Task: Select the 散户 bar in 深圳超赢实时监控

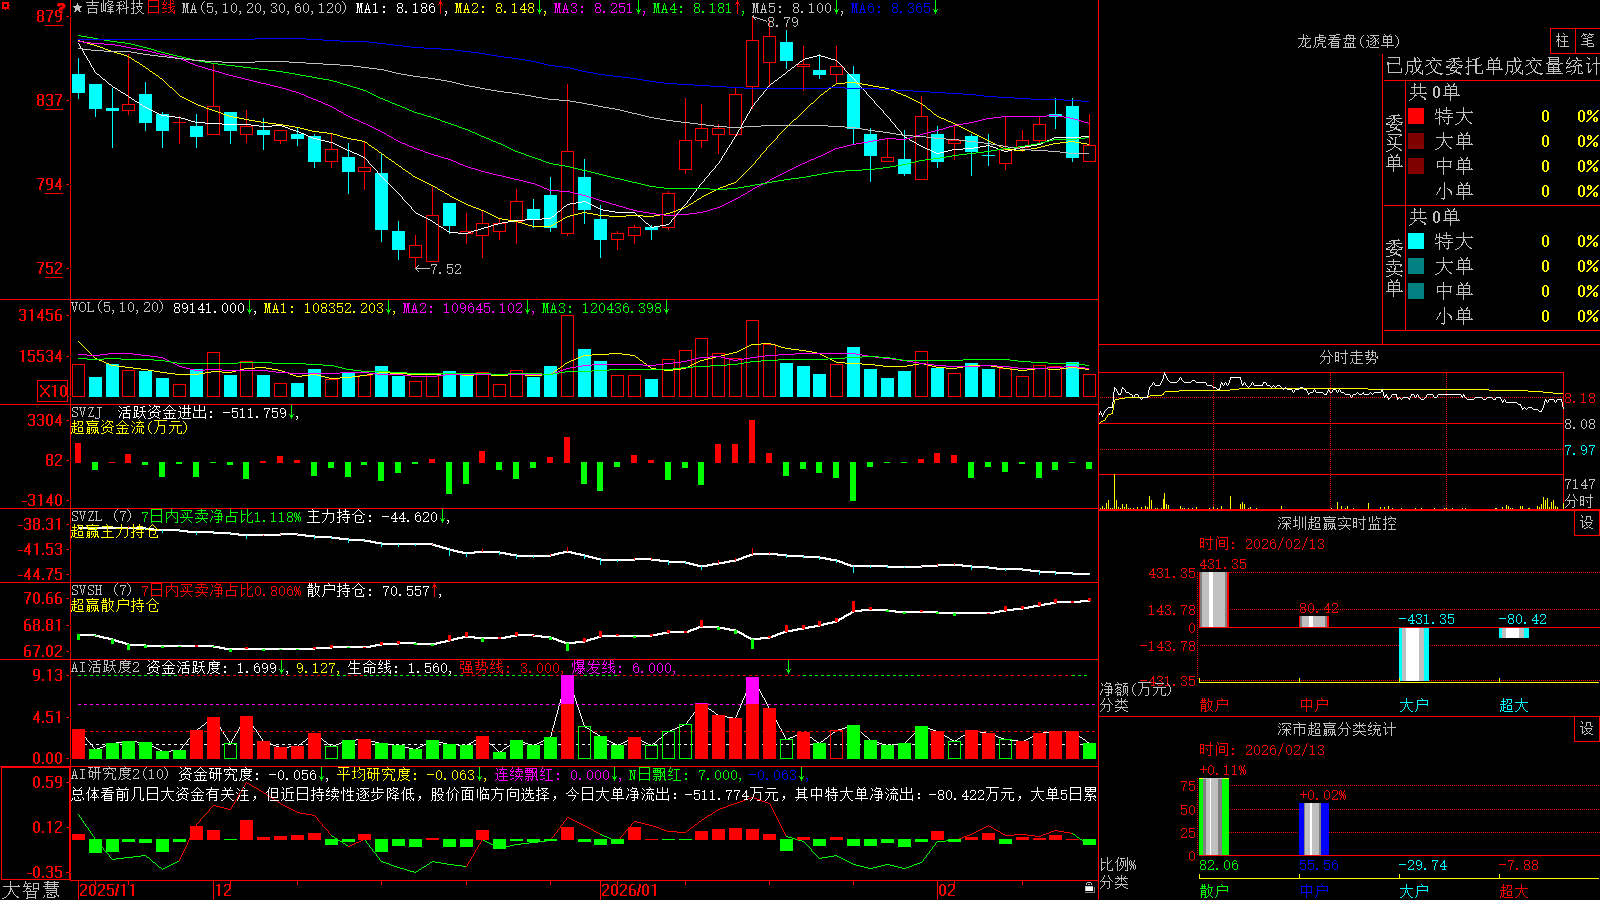Action: coord(1214,600)
